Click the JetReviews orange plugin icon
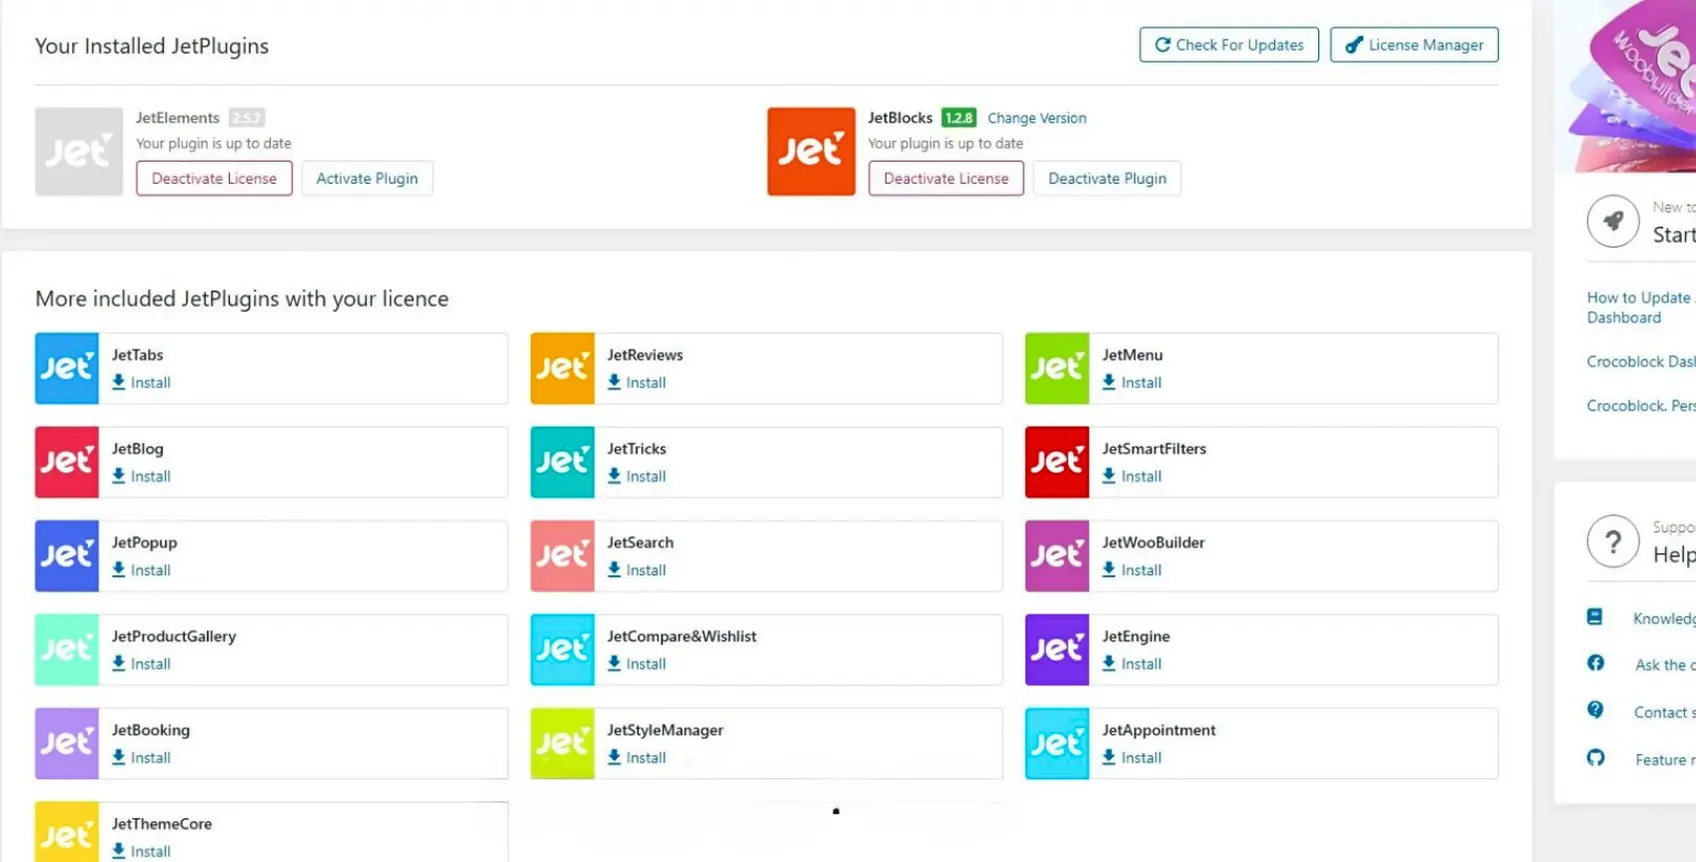1696x862 pixels. 562,368
